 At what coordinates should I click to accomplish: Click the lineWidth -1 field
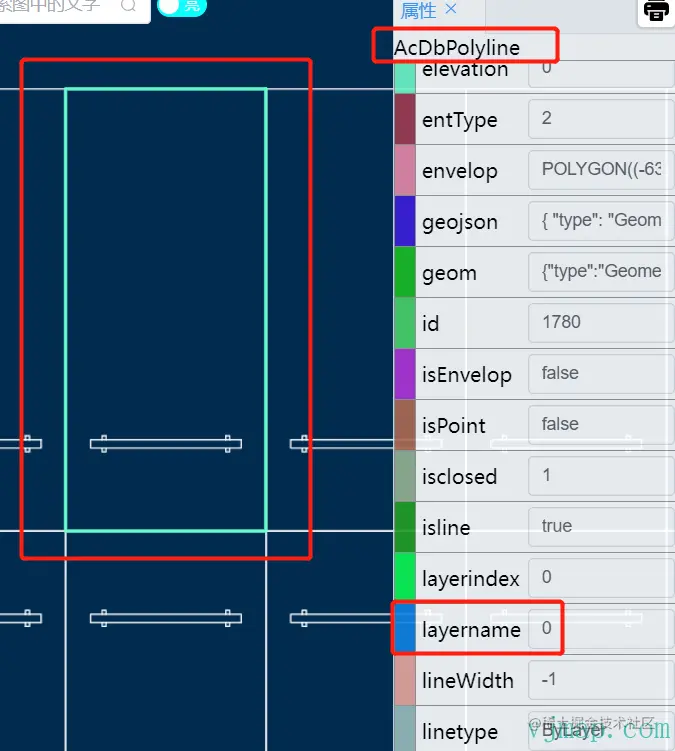(601, 680)
